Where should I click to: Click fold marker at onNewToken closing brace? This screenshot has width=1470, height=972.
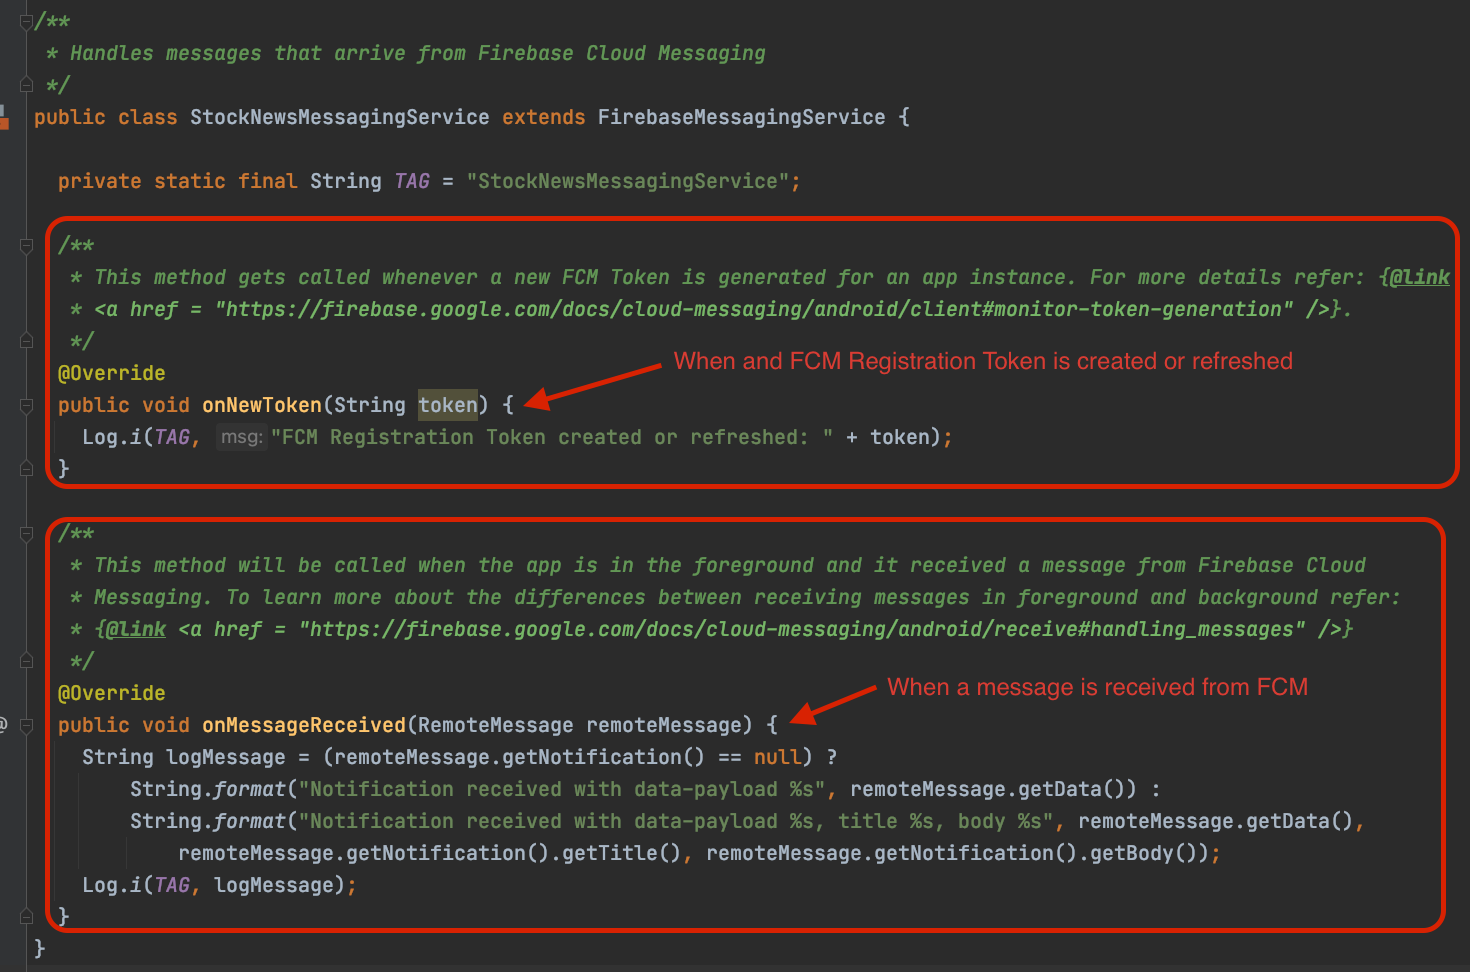pyautogui.click(x=27, y=468)
